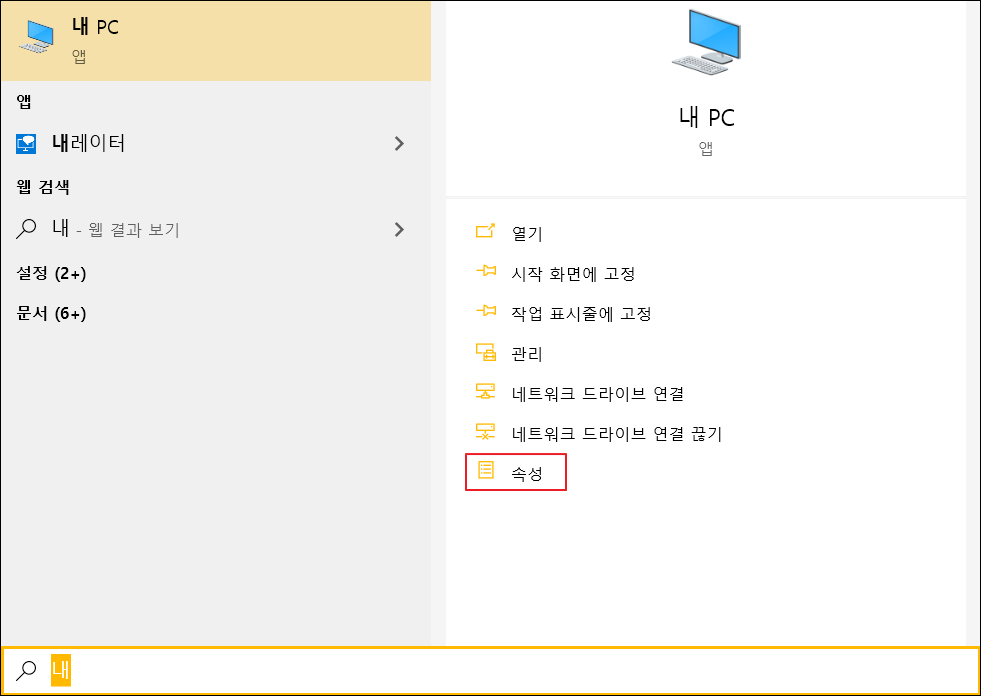Choose 열기 to open 내 PC
Image resolution: width=981 pixels, height=696 pixels.
tap(527, 233)
